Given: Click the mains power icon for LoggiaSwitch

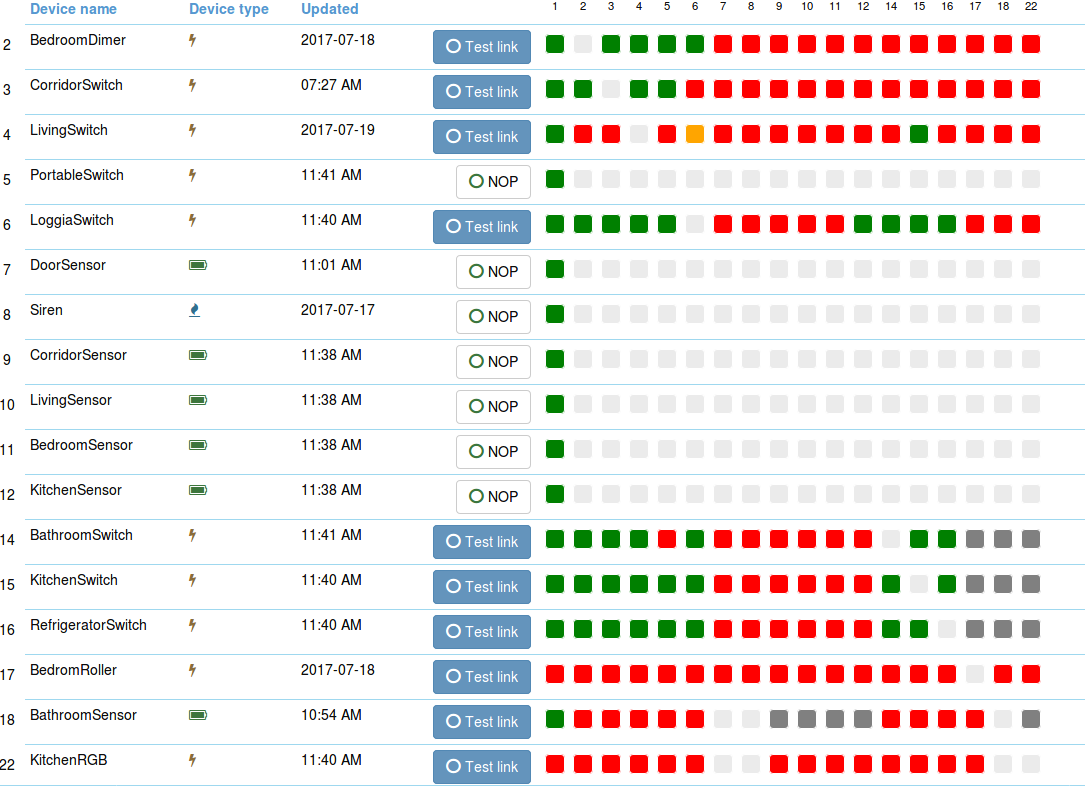Looking at the screenshot, I should [x=193, y=221].
